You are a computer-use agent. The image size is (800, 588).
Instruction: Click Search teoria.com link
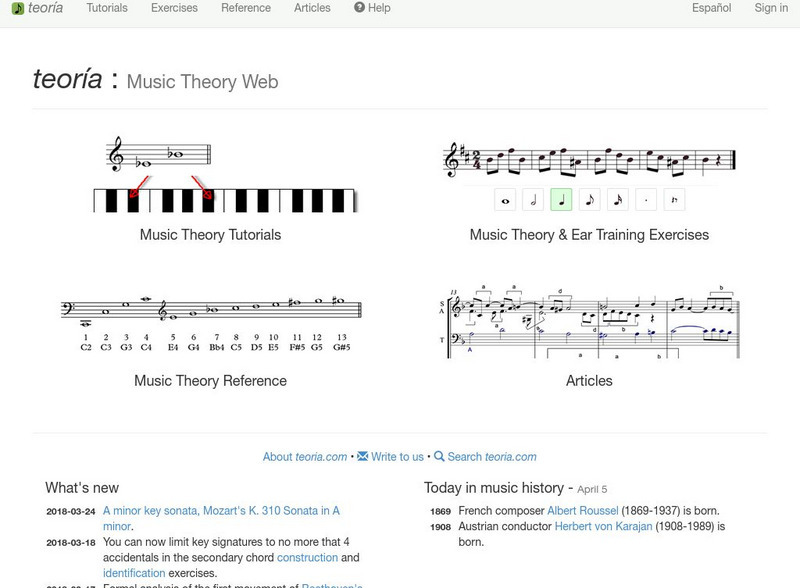(492, 457)
